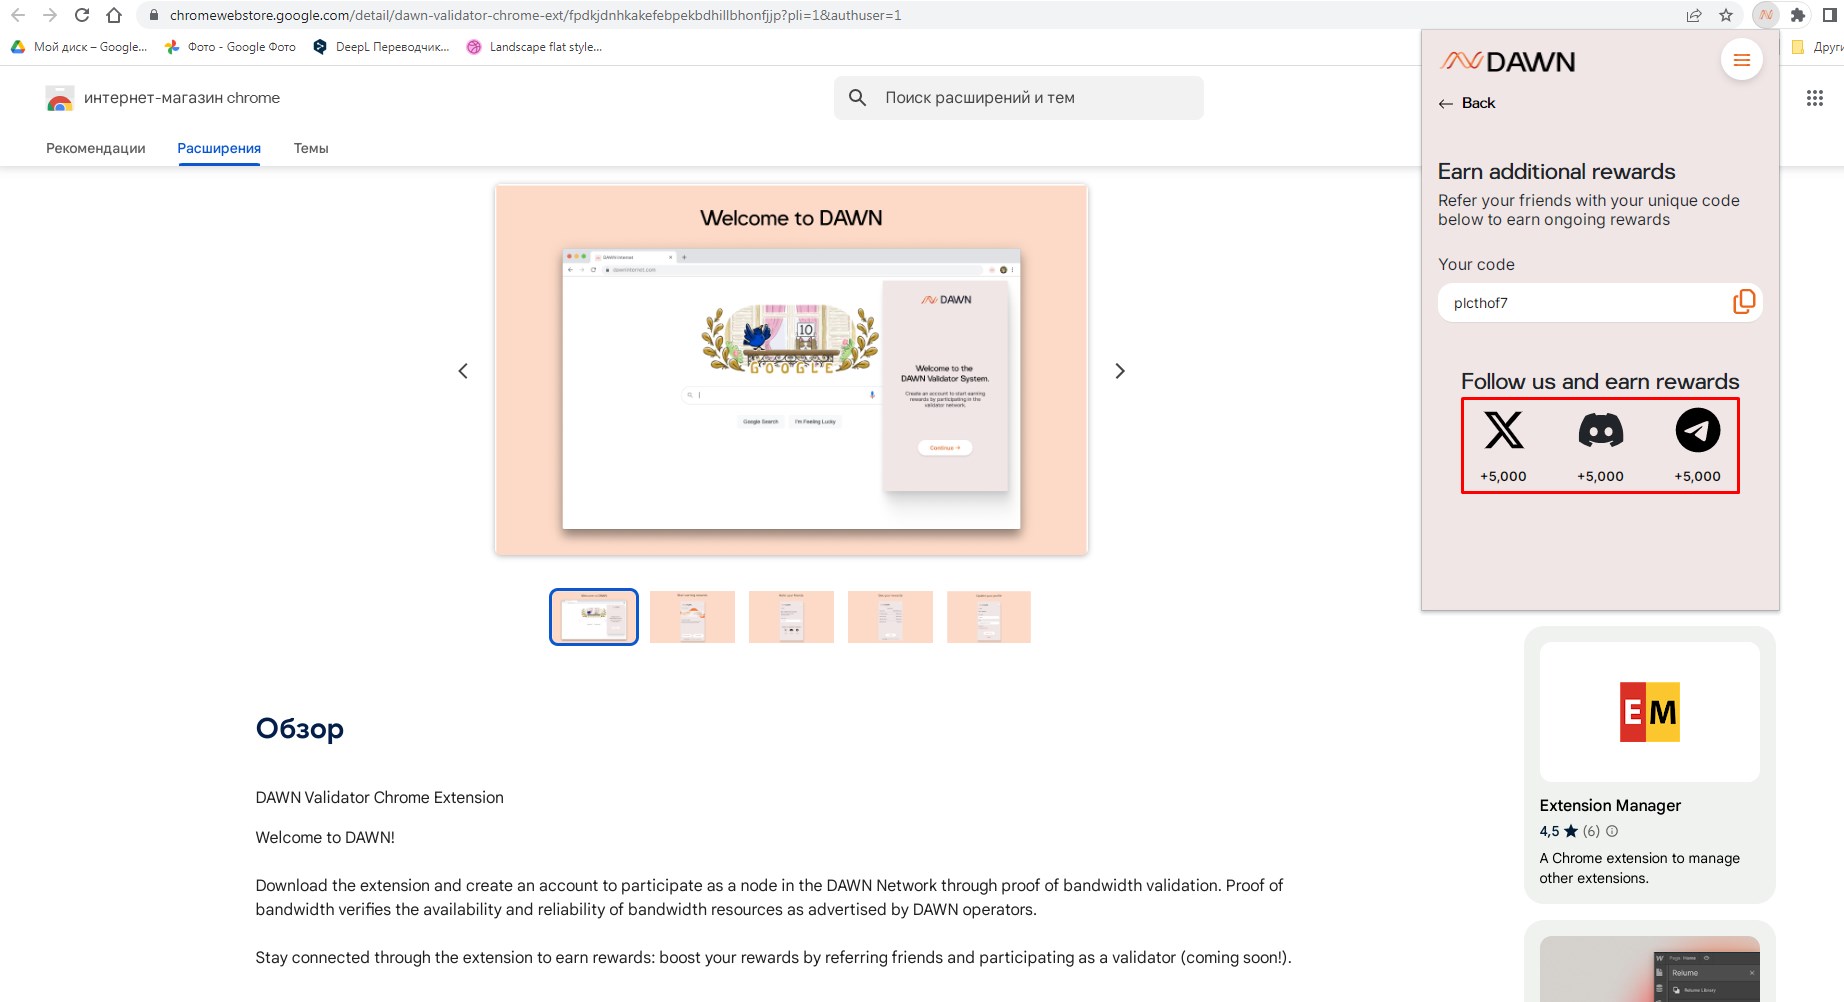Screen dimensions: 1844x1002
Task: Open the Google apps grid
Action: coord(1815,98)
